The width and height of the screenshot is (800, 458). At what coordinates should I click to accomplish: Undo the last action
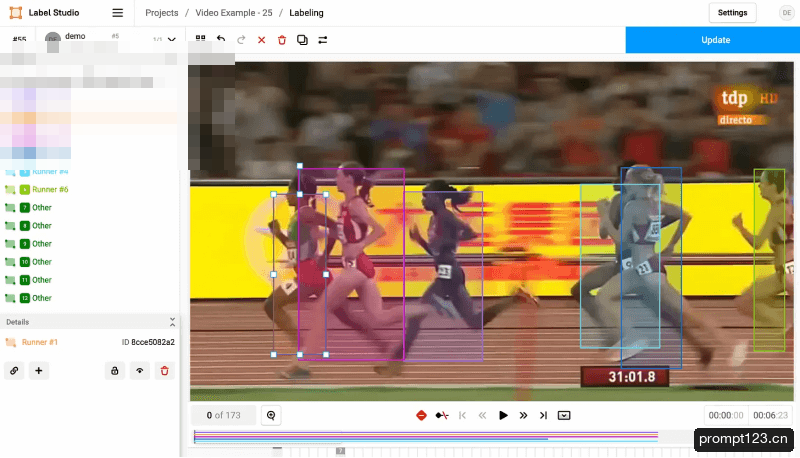(221, 39)
